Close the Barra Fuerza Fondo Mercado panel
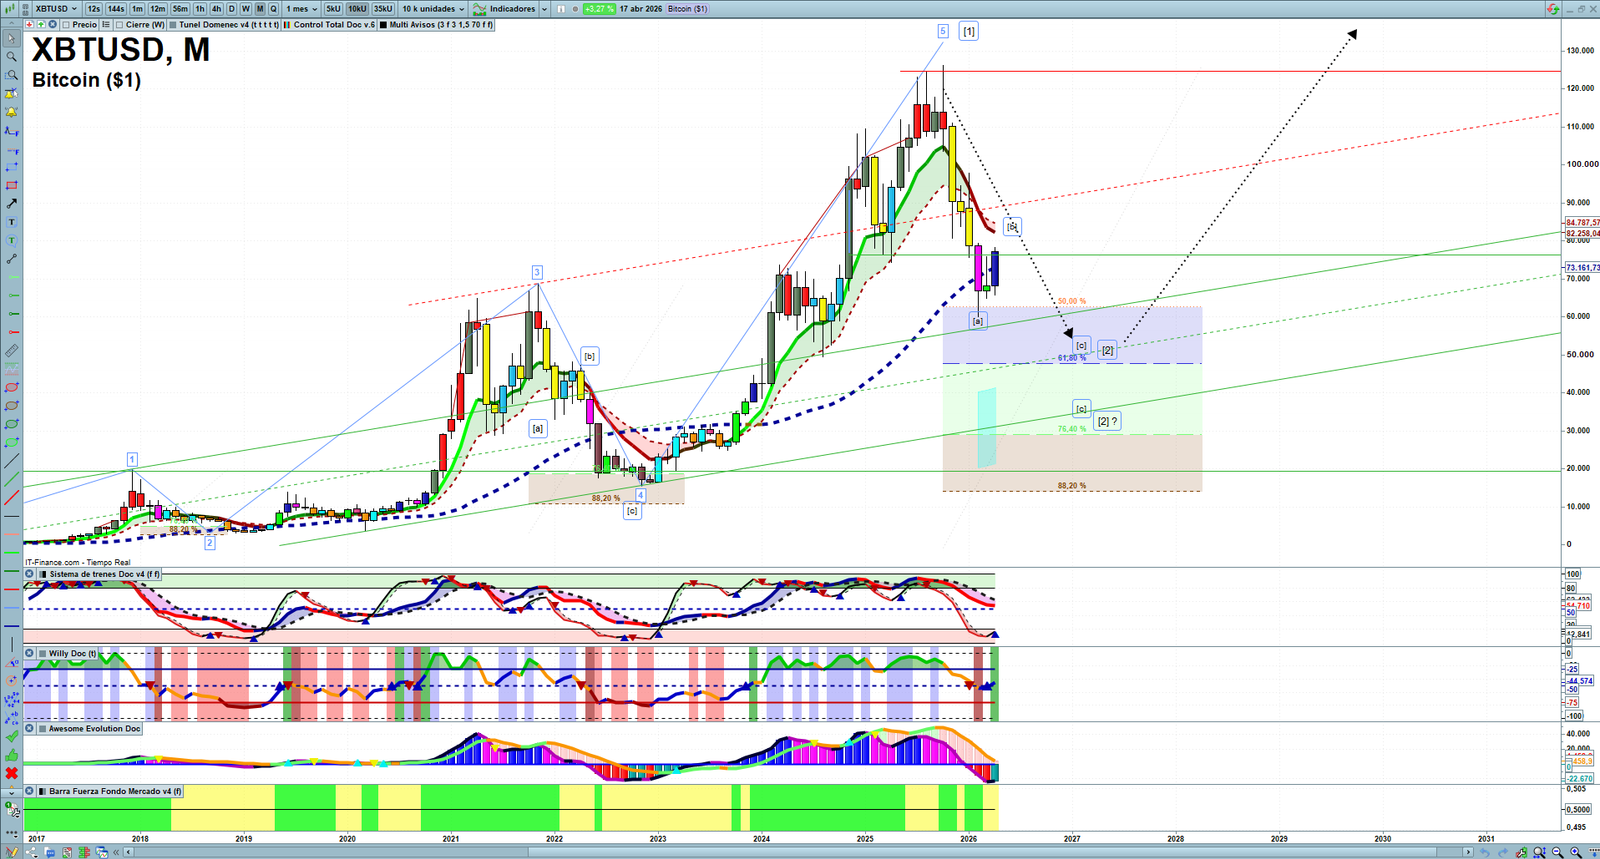 click(x=29, y=791)
